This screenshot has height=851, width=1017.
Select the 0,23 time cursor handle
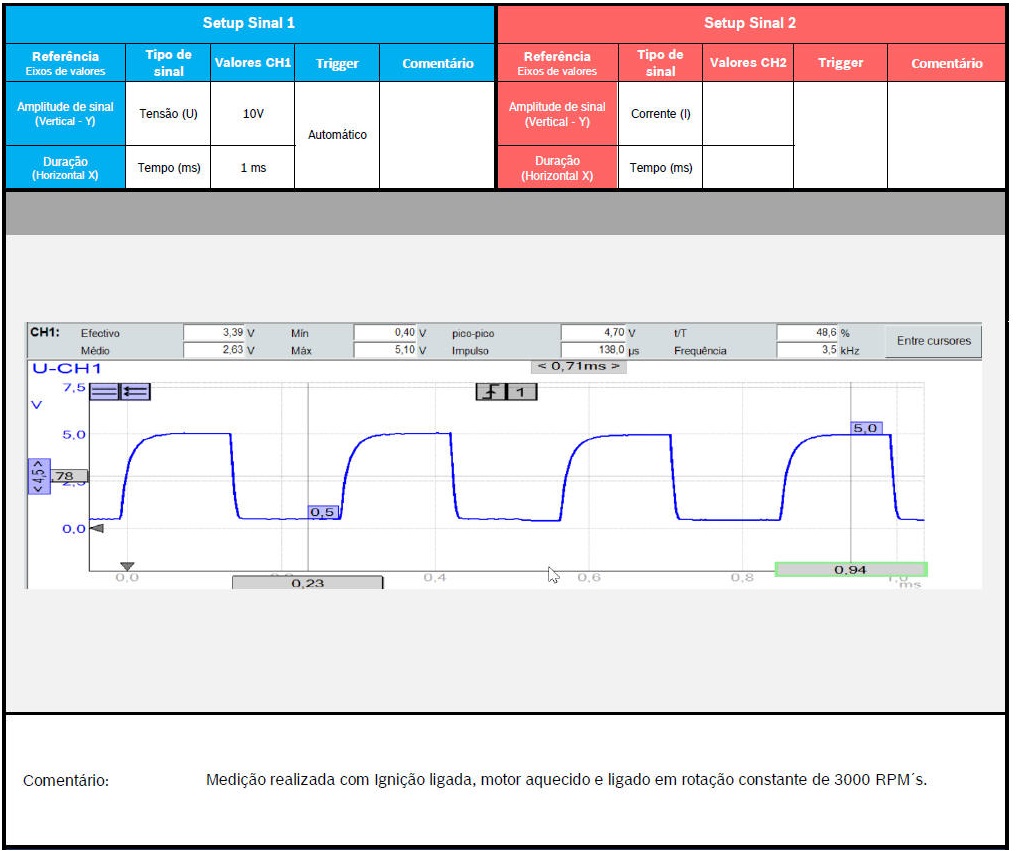pos(307,582)
